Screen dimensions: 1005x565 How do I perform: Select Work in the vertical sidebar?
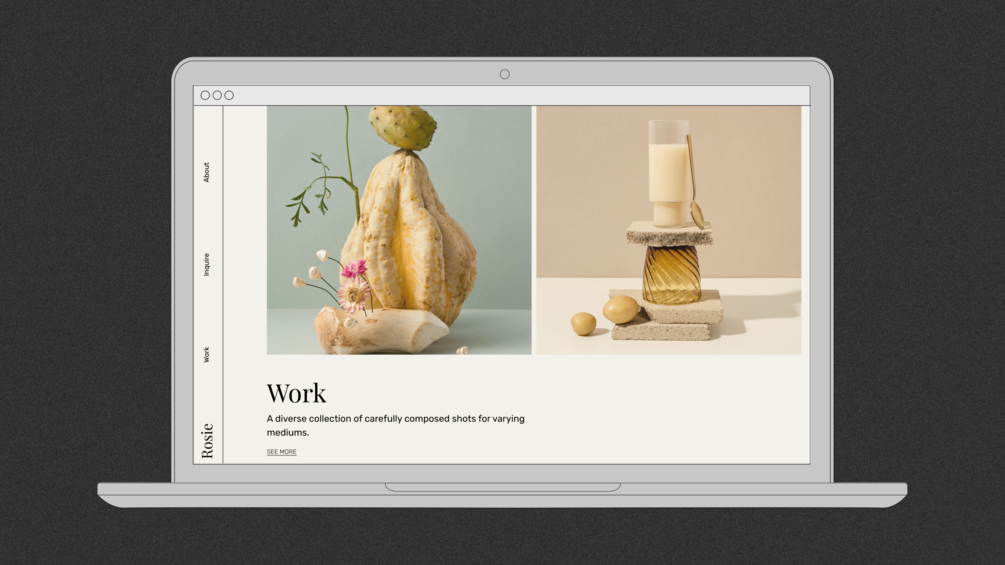point(206,355)
